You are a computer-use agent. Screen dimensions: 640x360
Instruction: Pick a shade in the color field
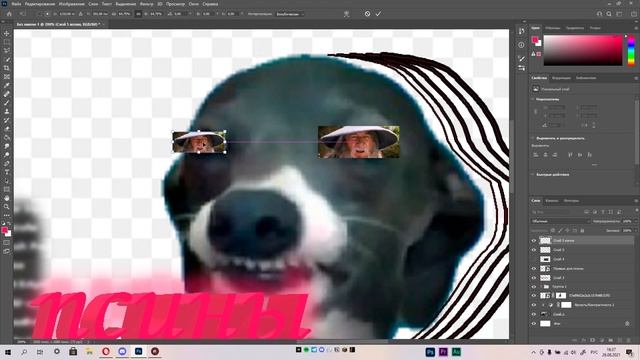coord(582,50)
